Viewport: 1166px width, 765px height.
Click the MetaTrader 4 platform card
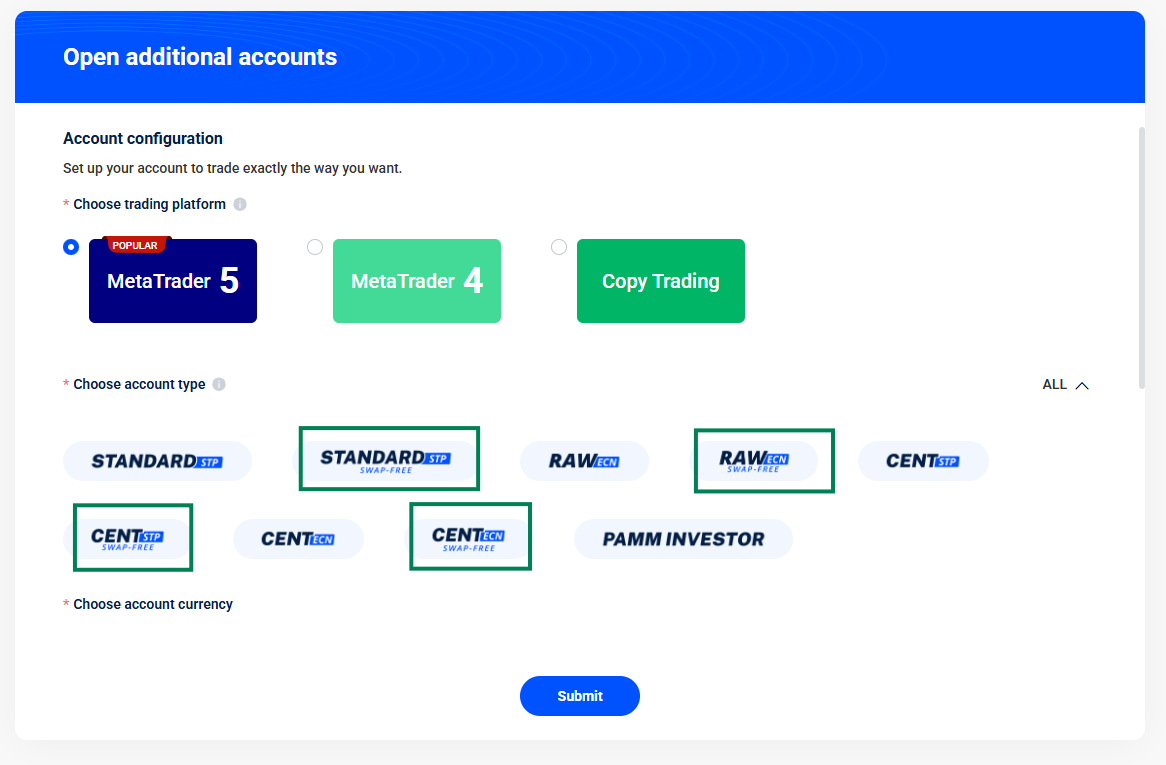(417, 281)
